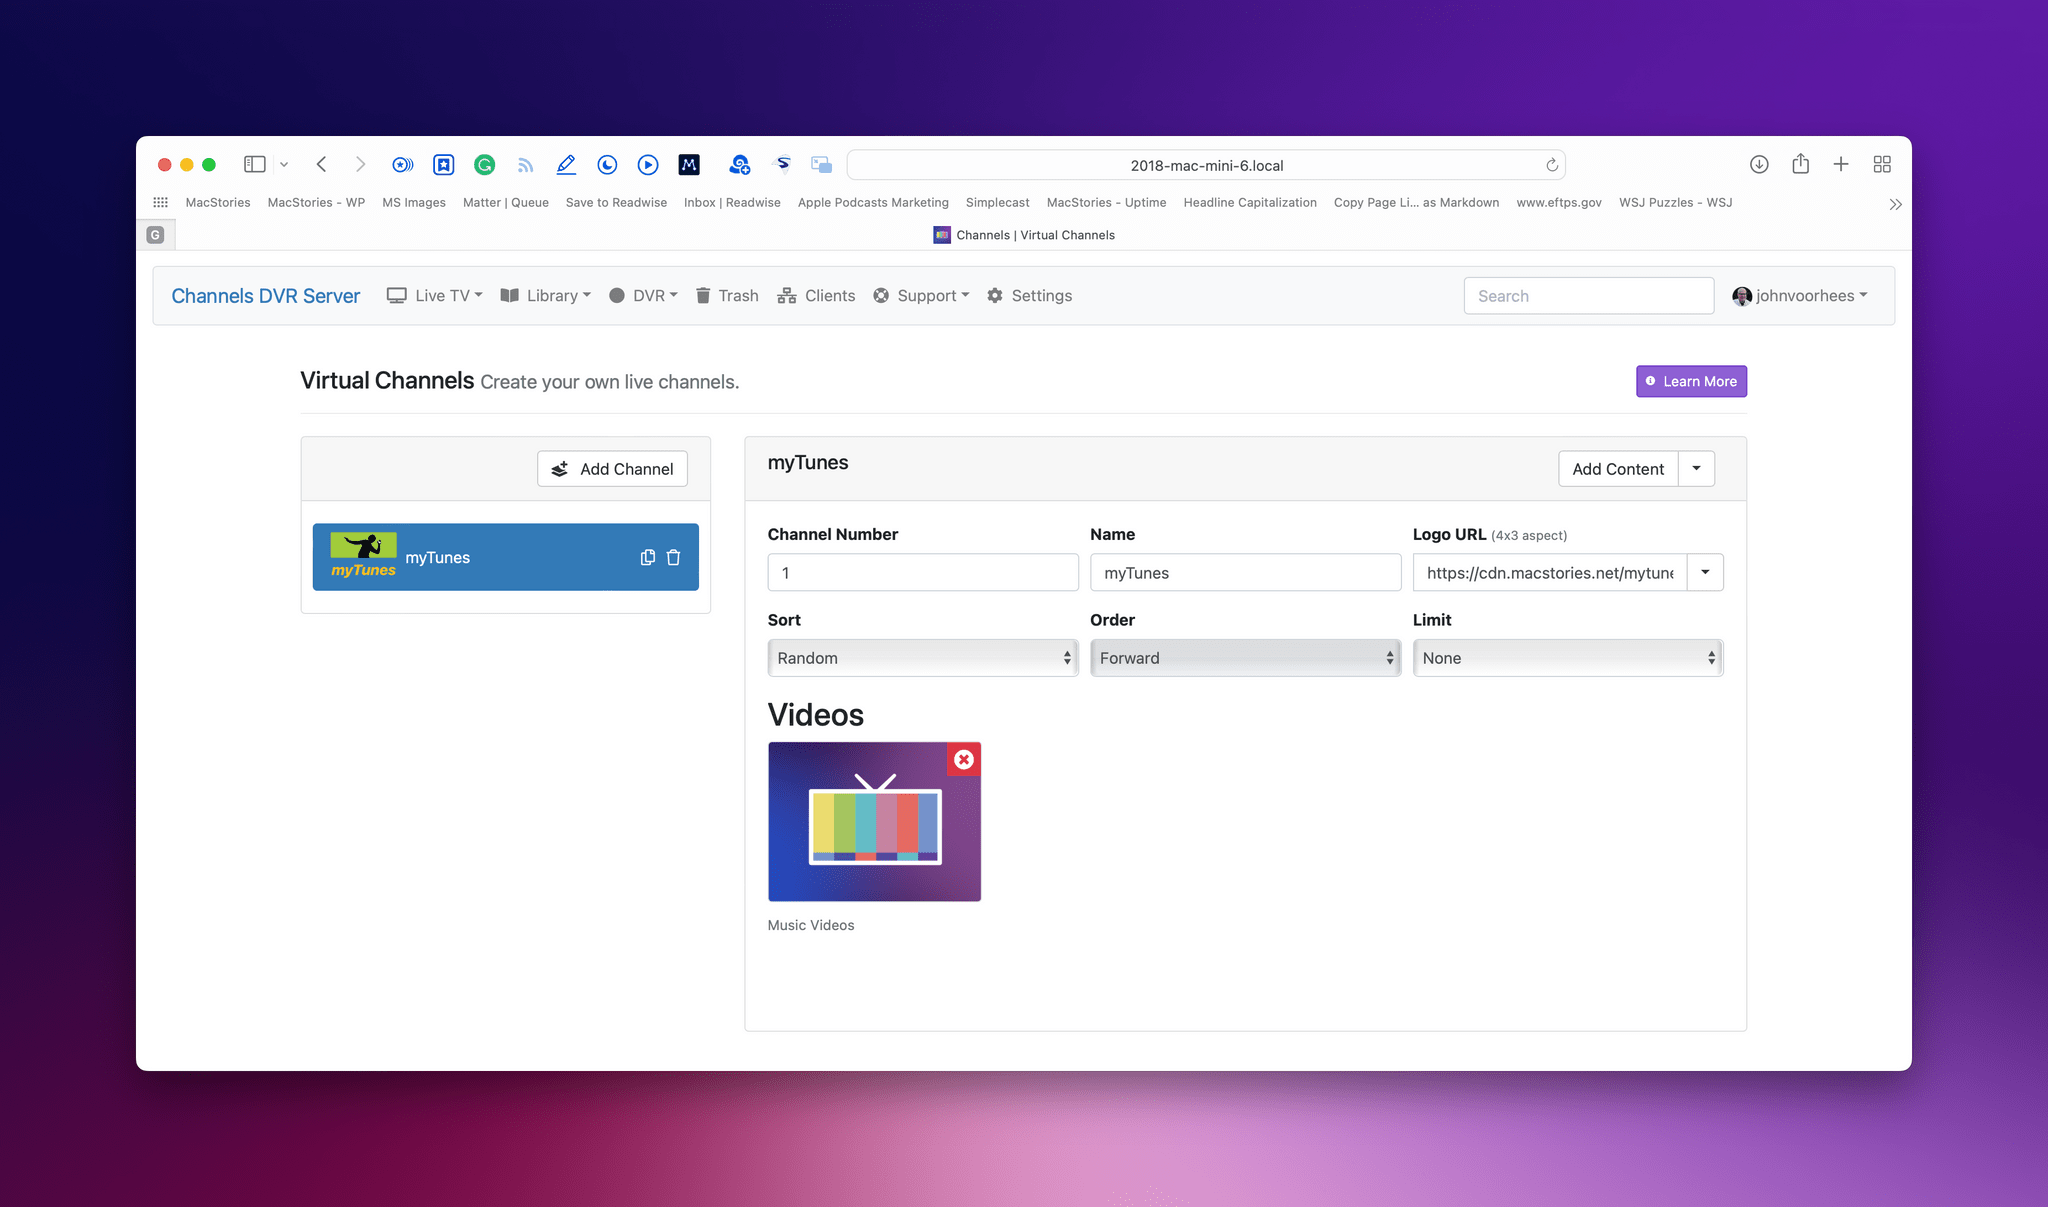Select the Channels | Virtual Channels tab
The image size is (2048, 1207).
pyautogui.click(x=1024, y=235)
